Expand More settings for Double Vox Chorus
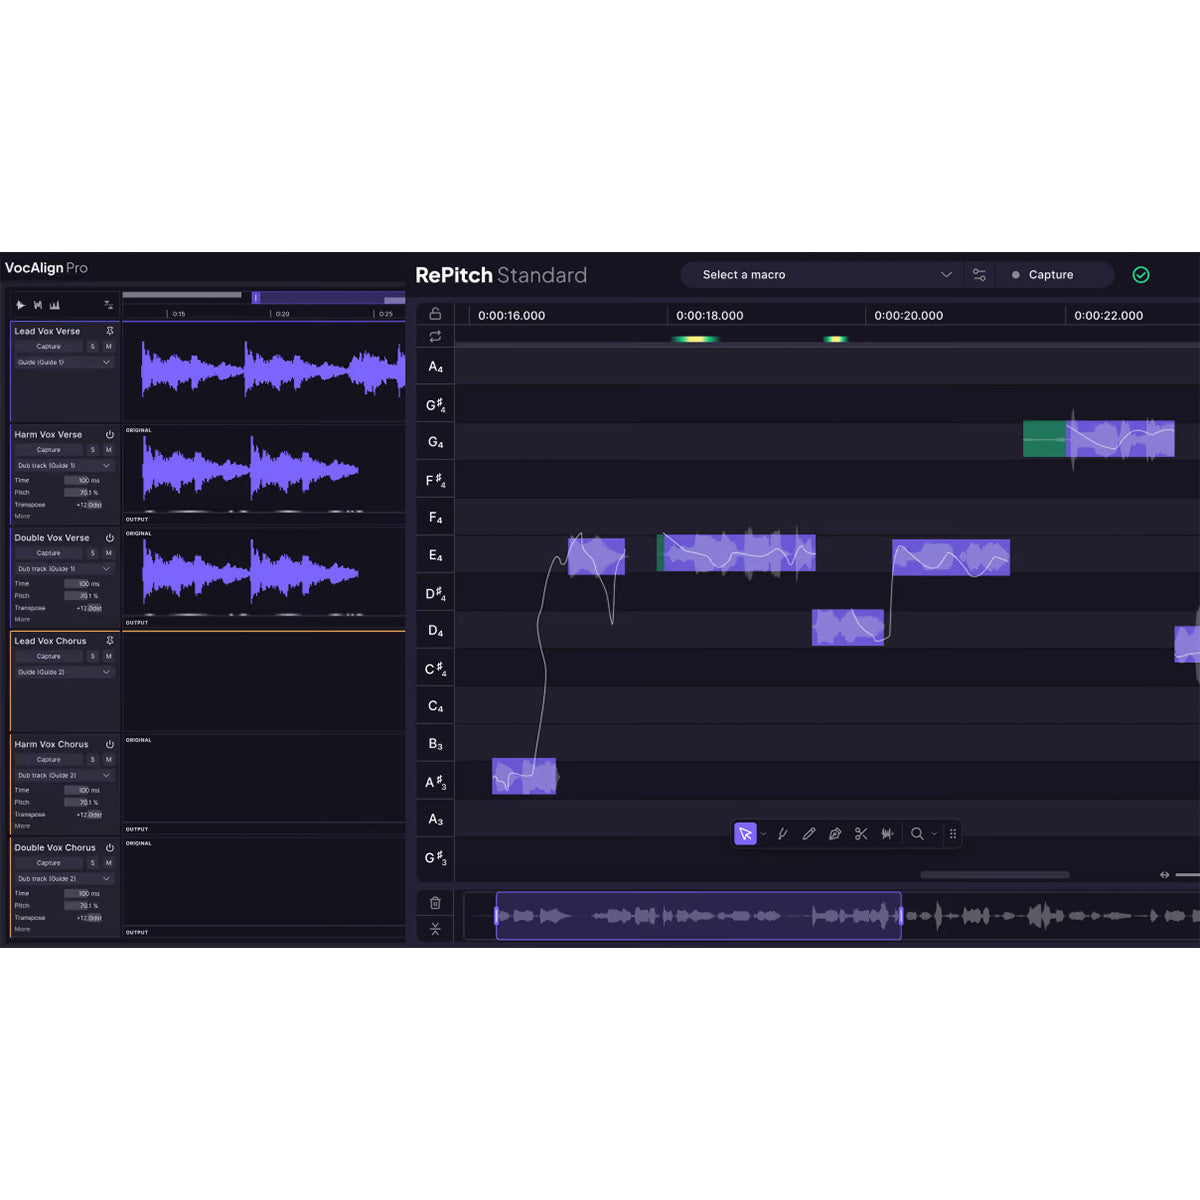The width and height of the screenshot is (1200, 1200). (x=22, y=929)
